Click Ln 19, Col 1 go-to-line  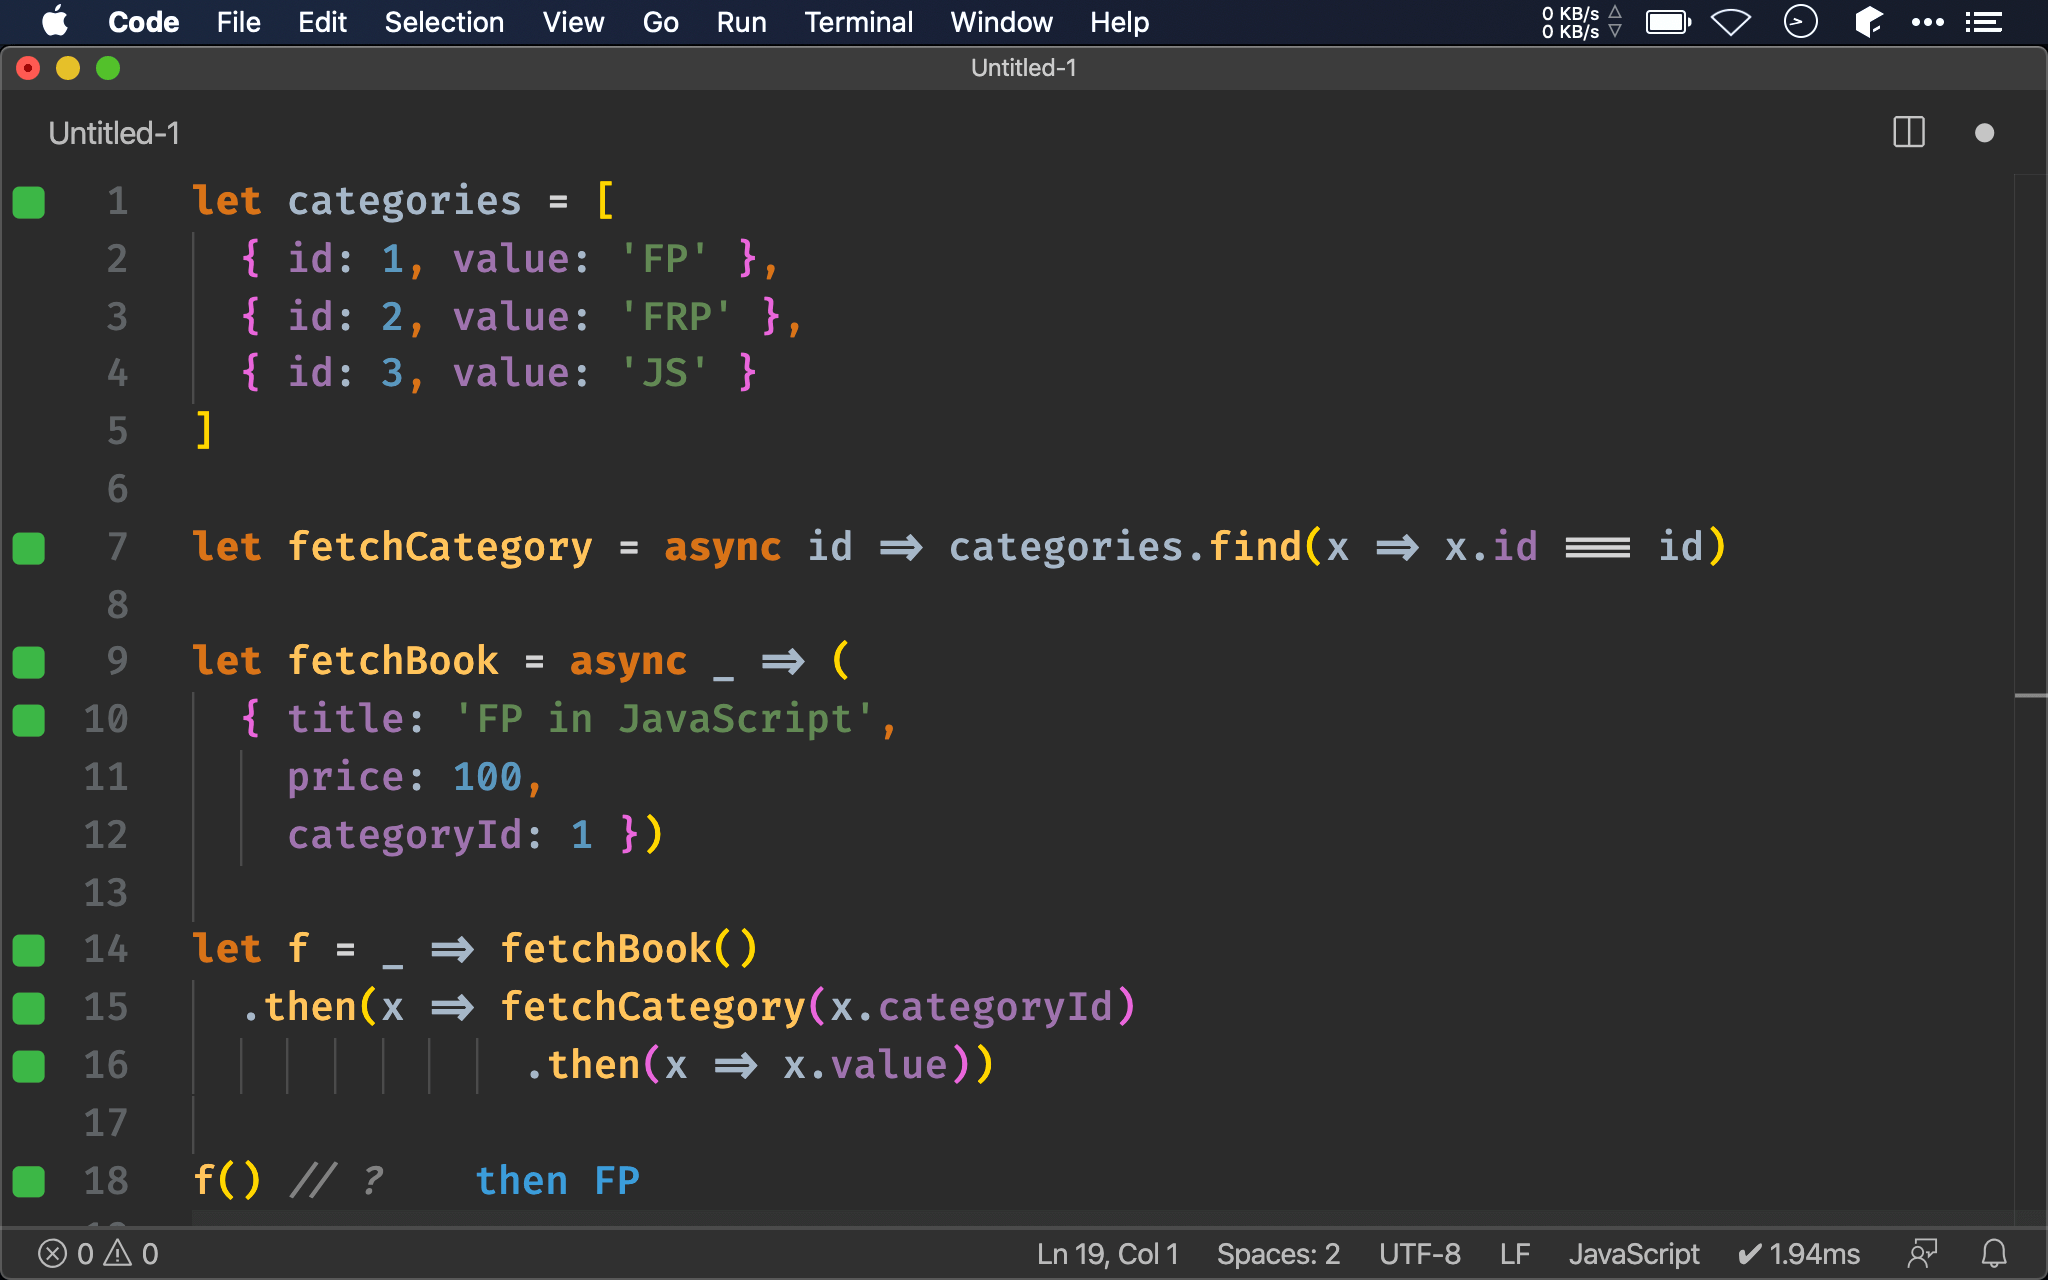pyautogui.click(x=1107, y=1253)
